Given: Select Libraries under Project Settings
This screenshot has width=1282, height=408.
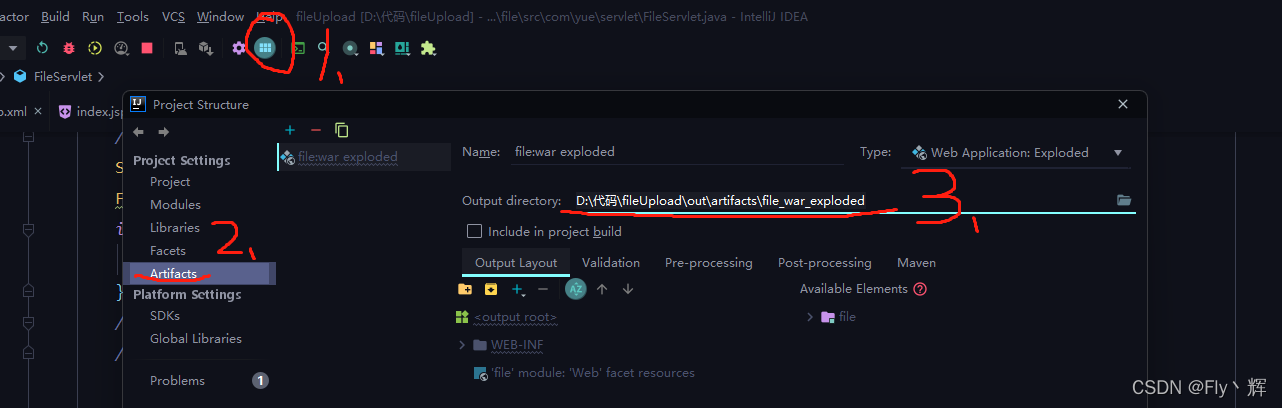Looking at the screenshot, I should click(175, 228).
